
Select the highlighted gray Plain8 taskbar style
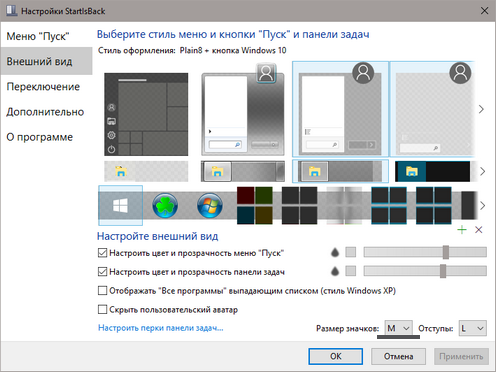340,171
